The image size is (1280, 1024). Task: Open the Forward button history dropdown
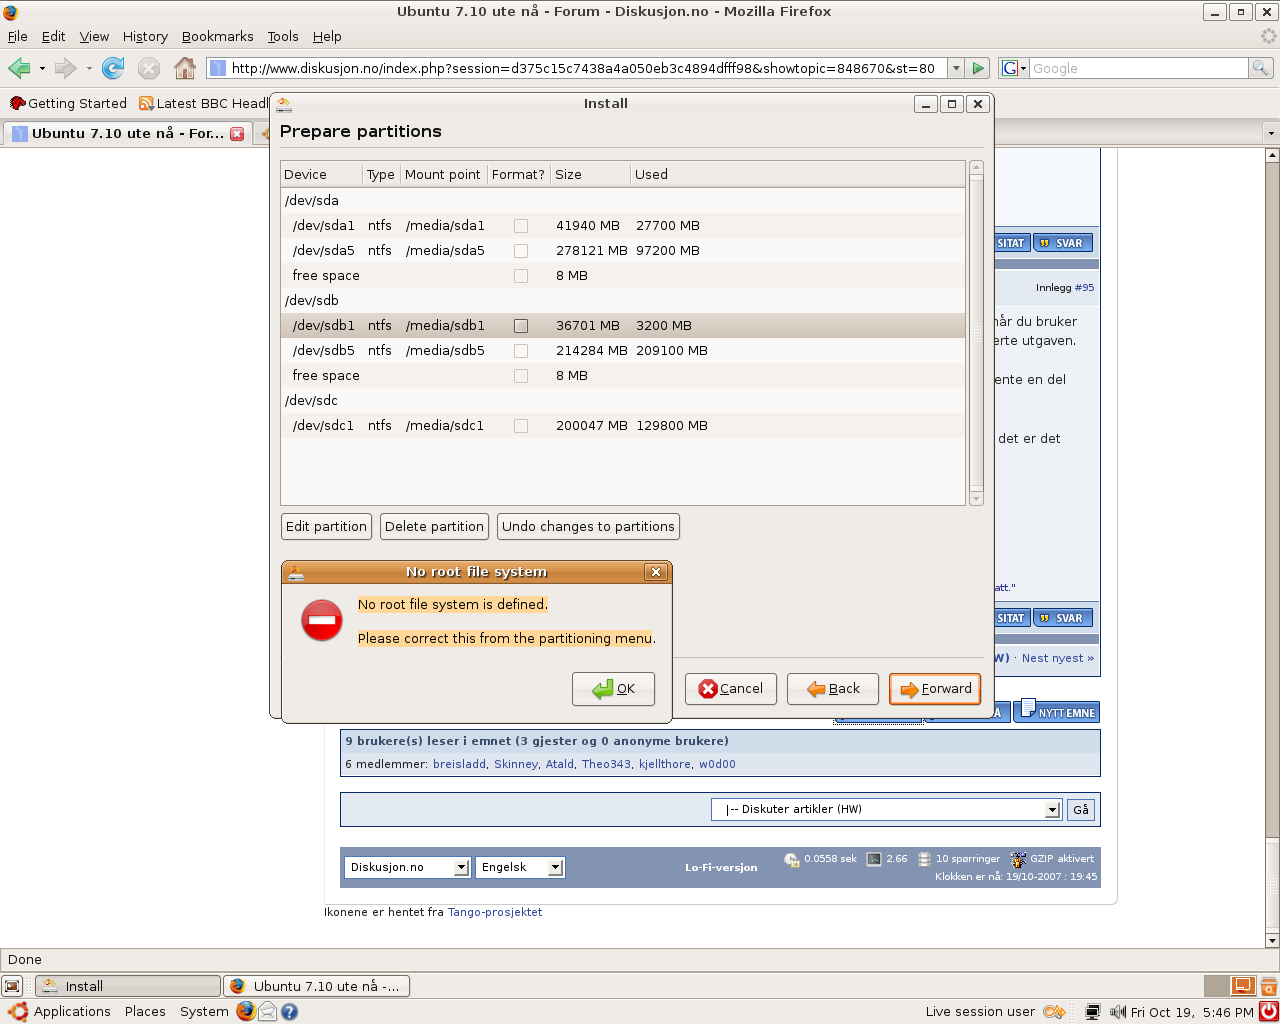[89, 69]
